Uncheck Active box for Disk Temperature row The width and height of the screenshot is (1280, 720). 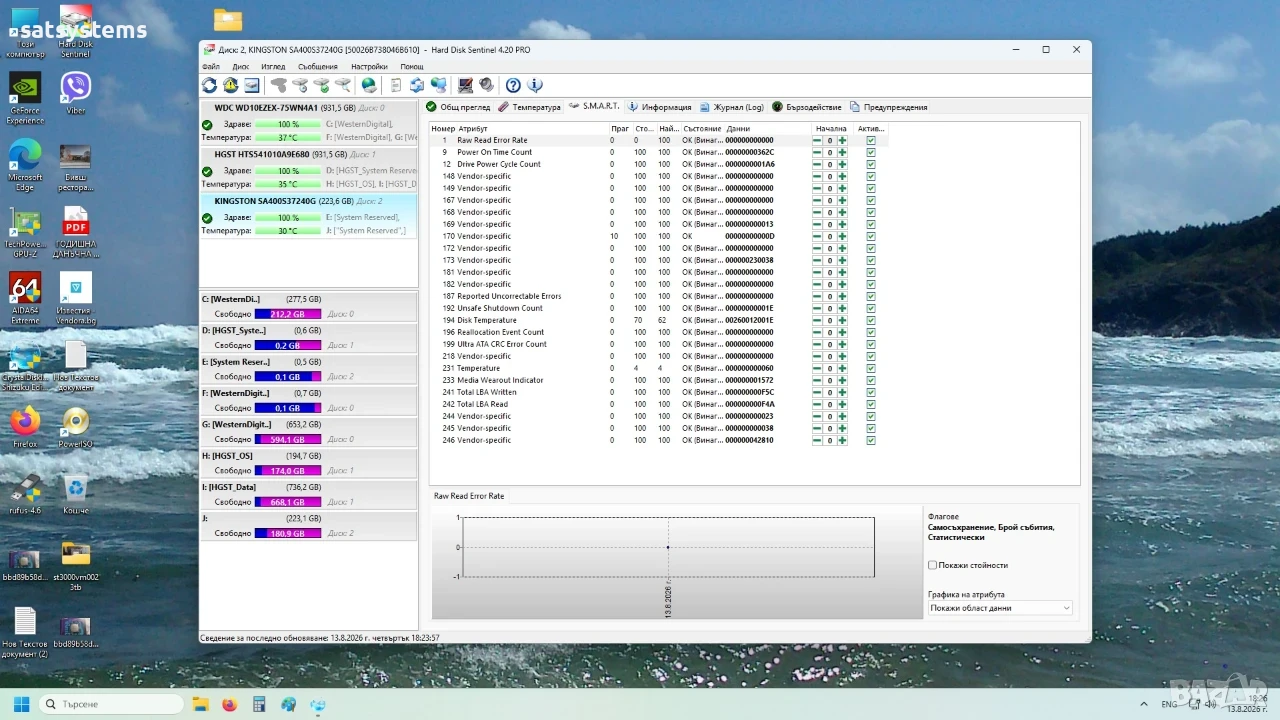coord(871,320)
